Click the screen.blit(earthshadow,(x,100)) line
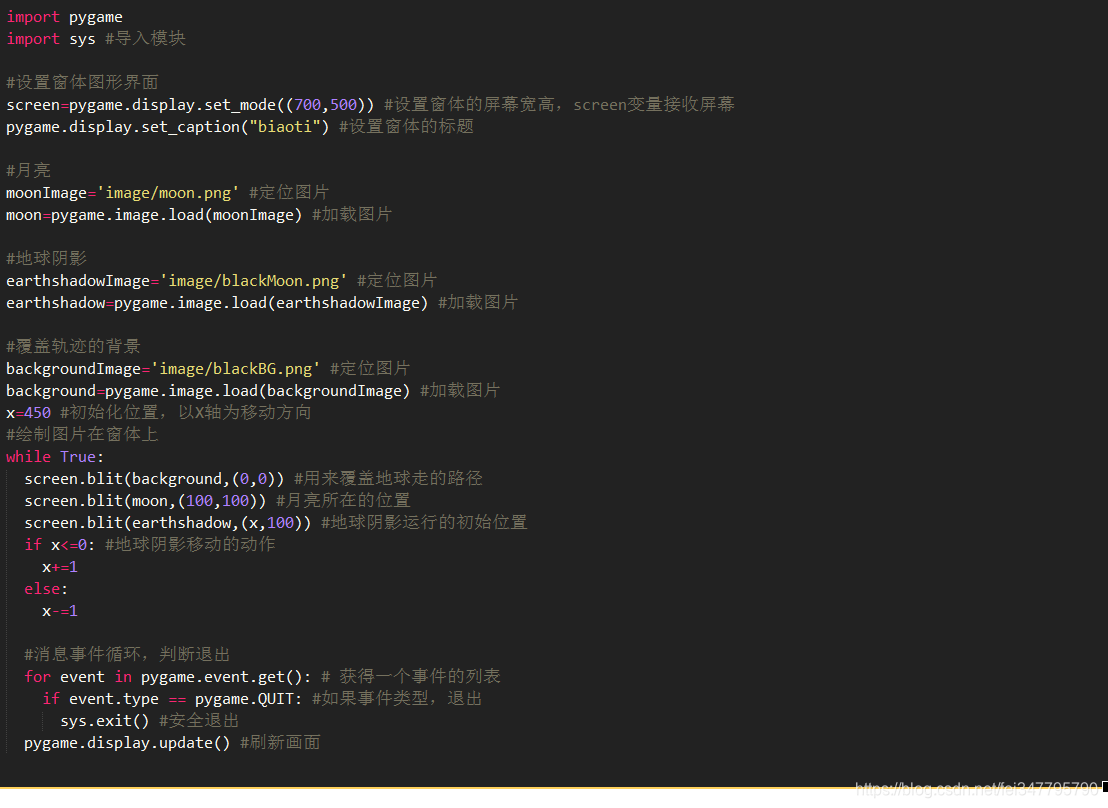The image size is (1108, 808). coord(276,523)
